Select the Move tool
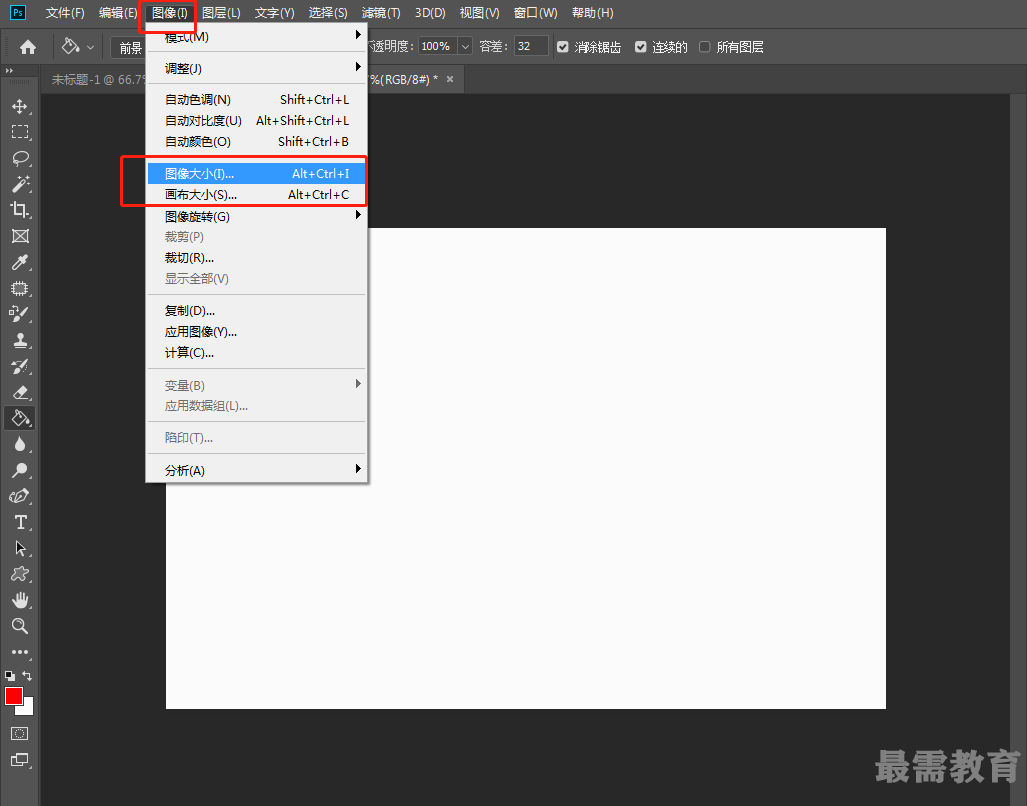 20,106
